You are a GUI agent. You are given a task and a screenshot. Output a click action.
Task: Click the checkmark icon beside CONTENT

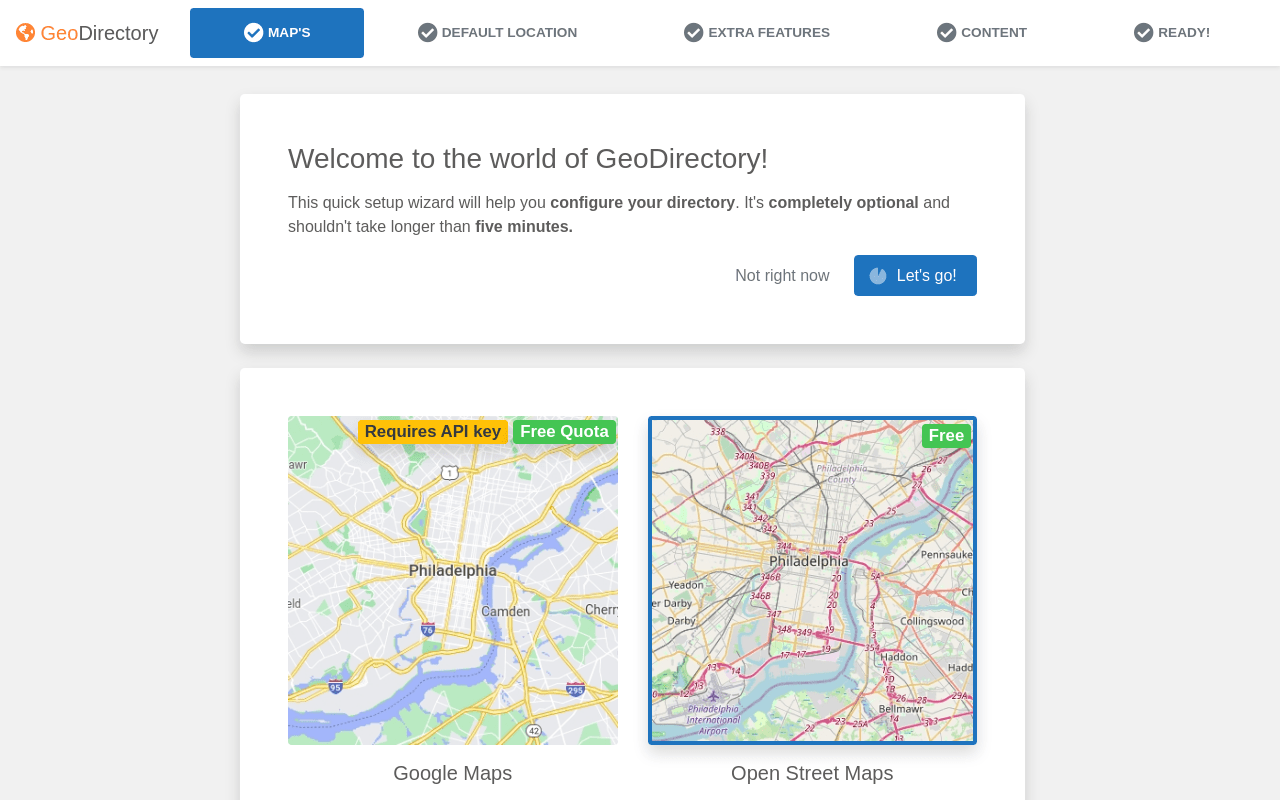[x=946, y=33]
